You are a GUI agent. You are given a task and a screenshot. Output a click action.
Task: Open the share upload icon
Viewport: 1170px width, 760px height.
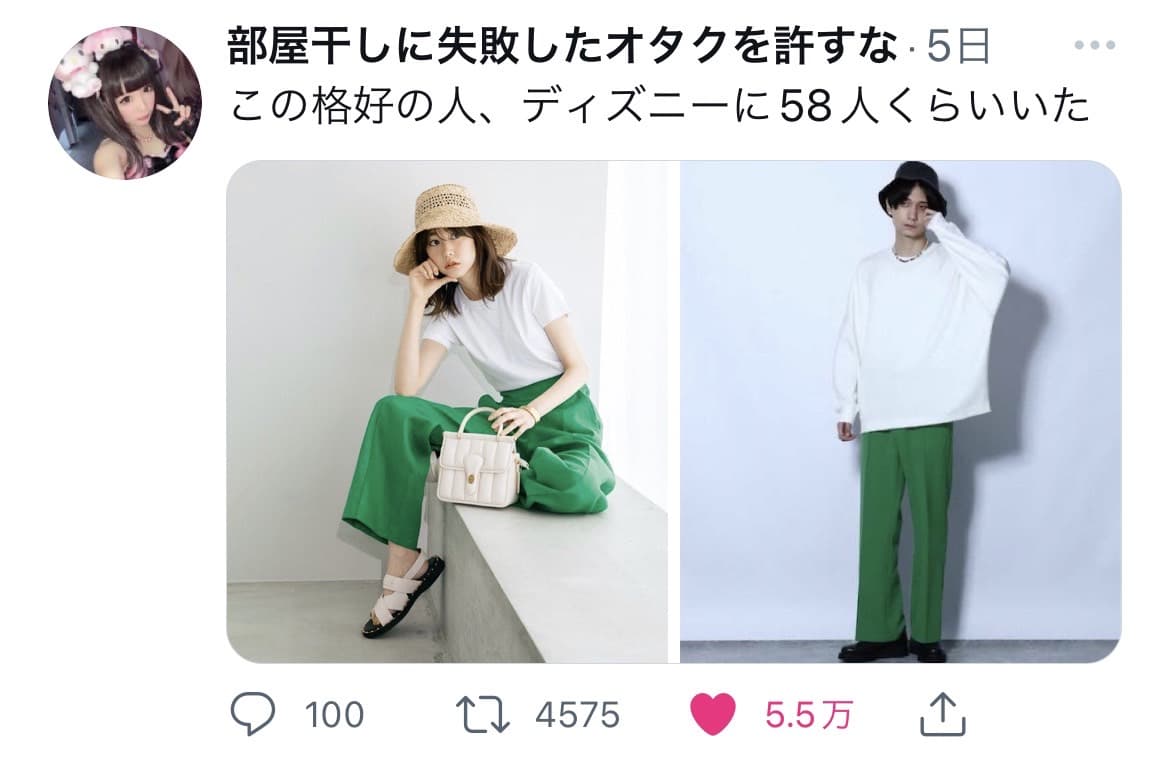click(x=942, y=714)
